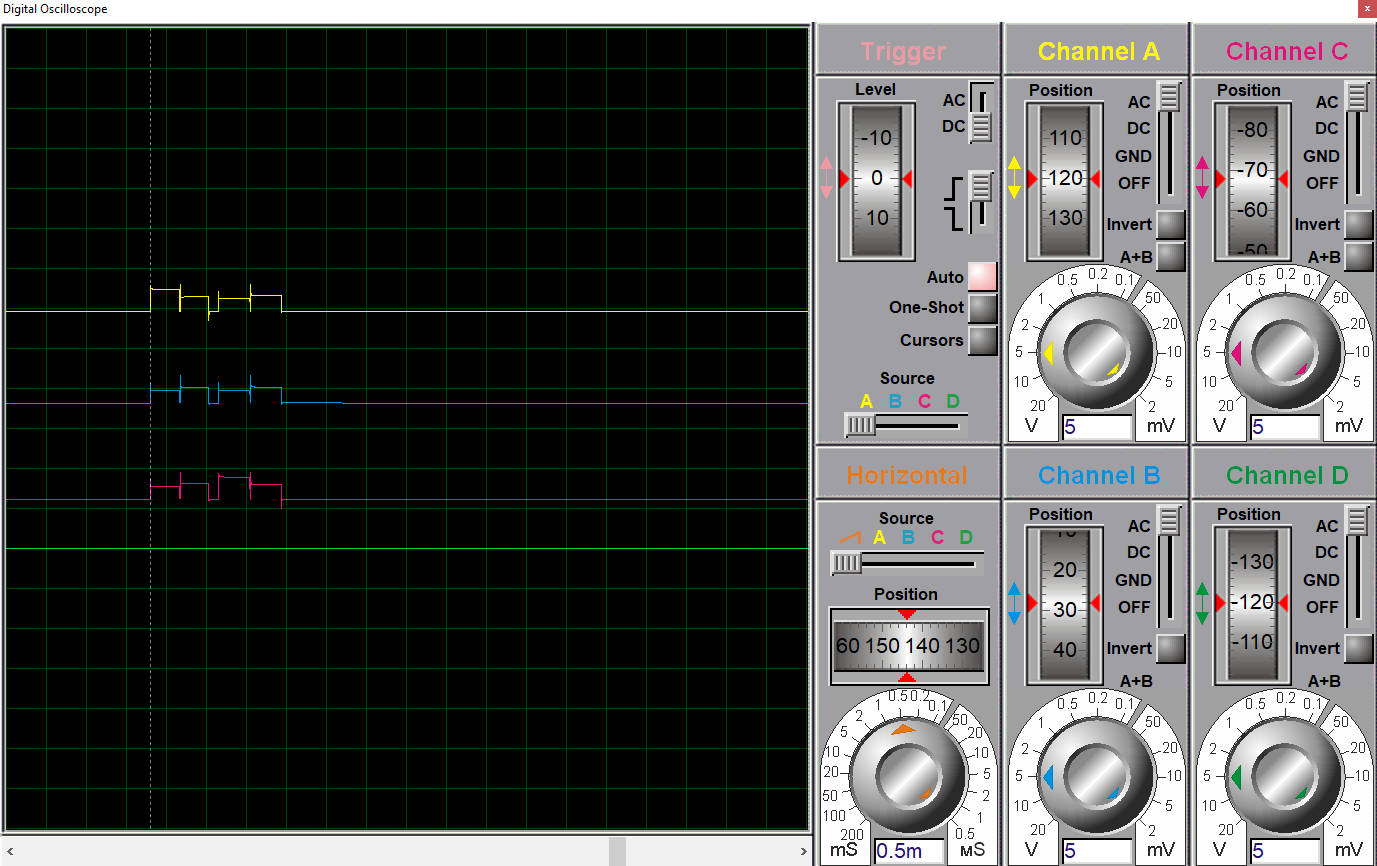1377x866 pixels.
Task: Click the Horizontal Position dial
Action: [x=908, y=646]
